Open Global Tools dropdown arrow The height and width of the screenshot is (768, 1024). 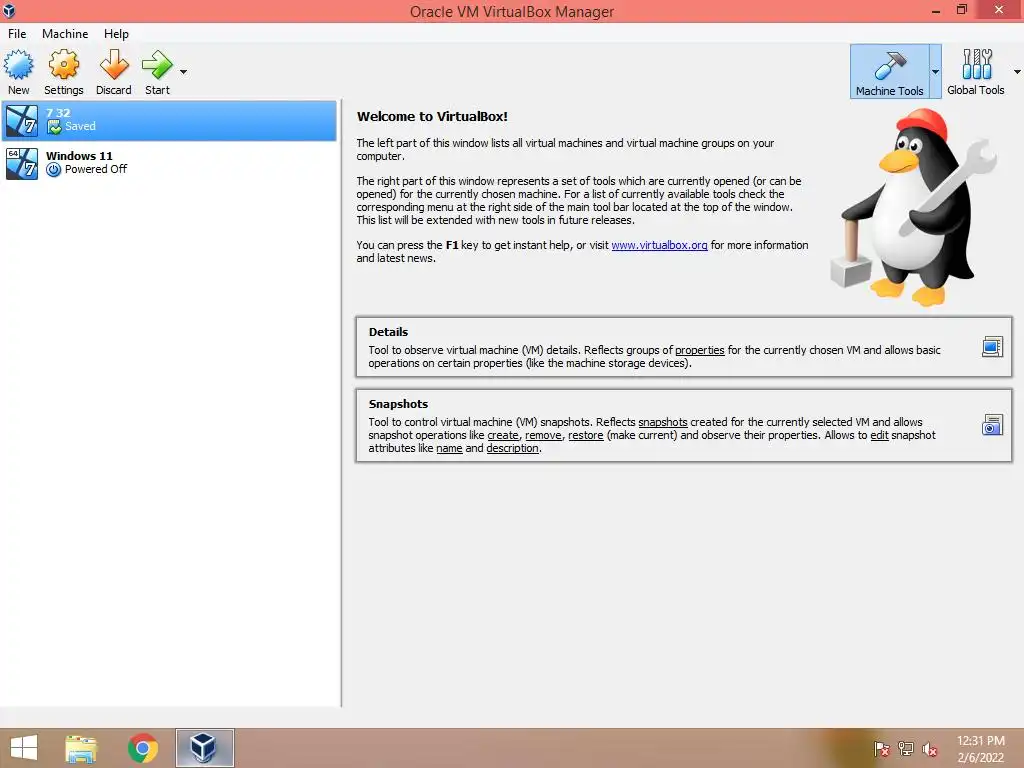(x=1017, y=71)
